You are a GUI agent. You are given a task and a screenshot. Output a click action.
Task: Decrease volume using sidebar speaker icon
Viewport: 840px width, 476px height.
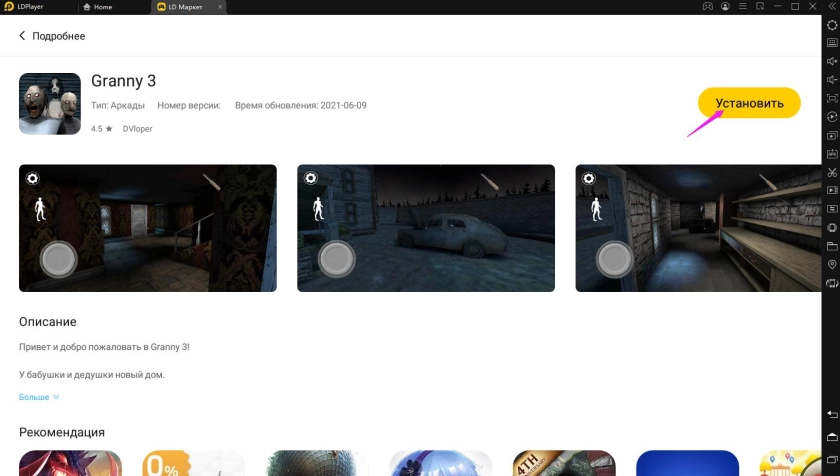pyautogui.click(x=832, y=80)
